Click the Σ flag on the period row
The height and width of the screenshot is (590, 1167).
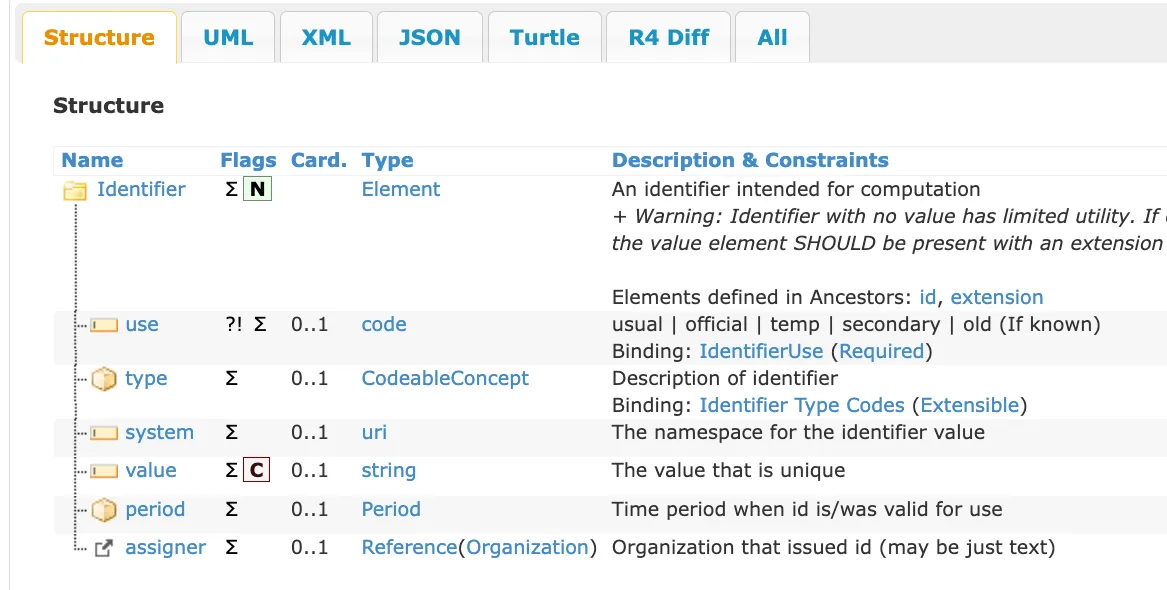click(x=232, y=509)
